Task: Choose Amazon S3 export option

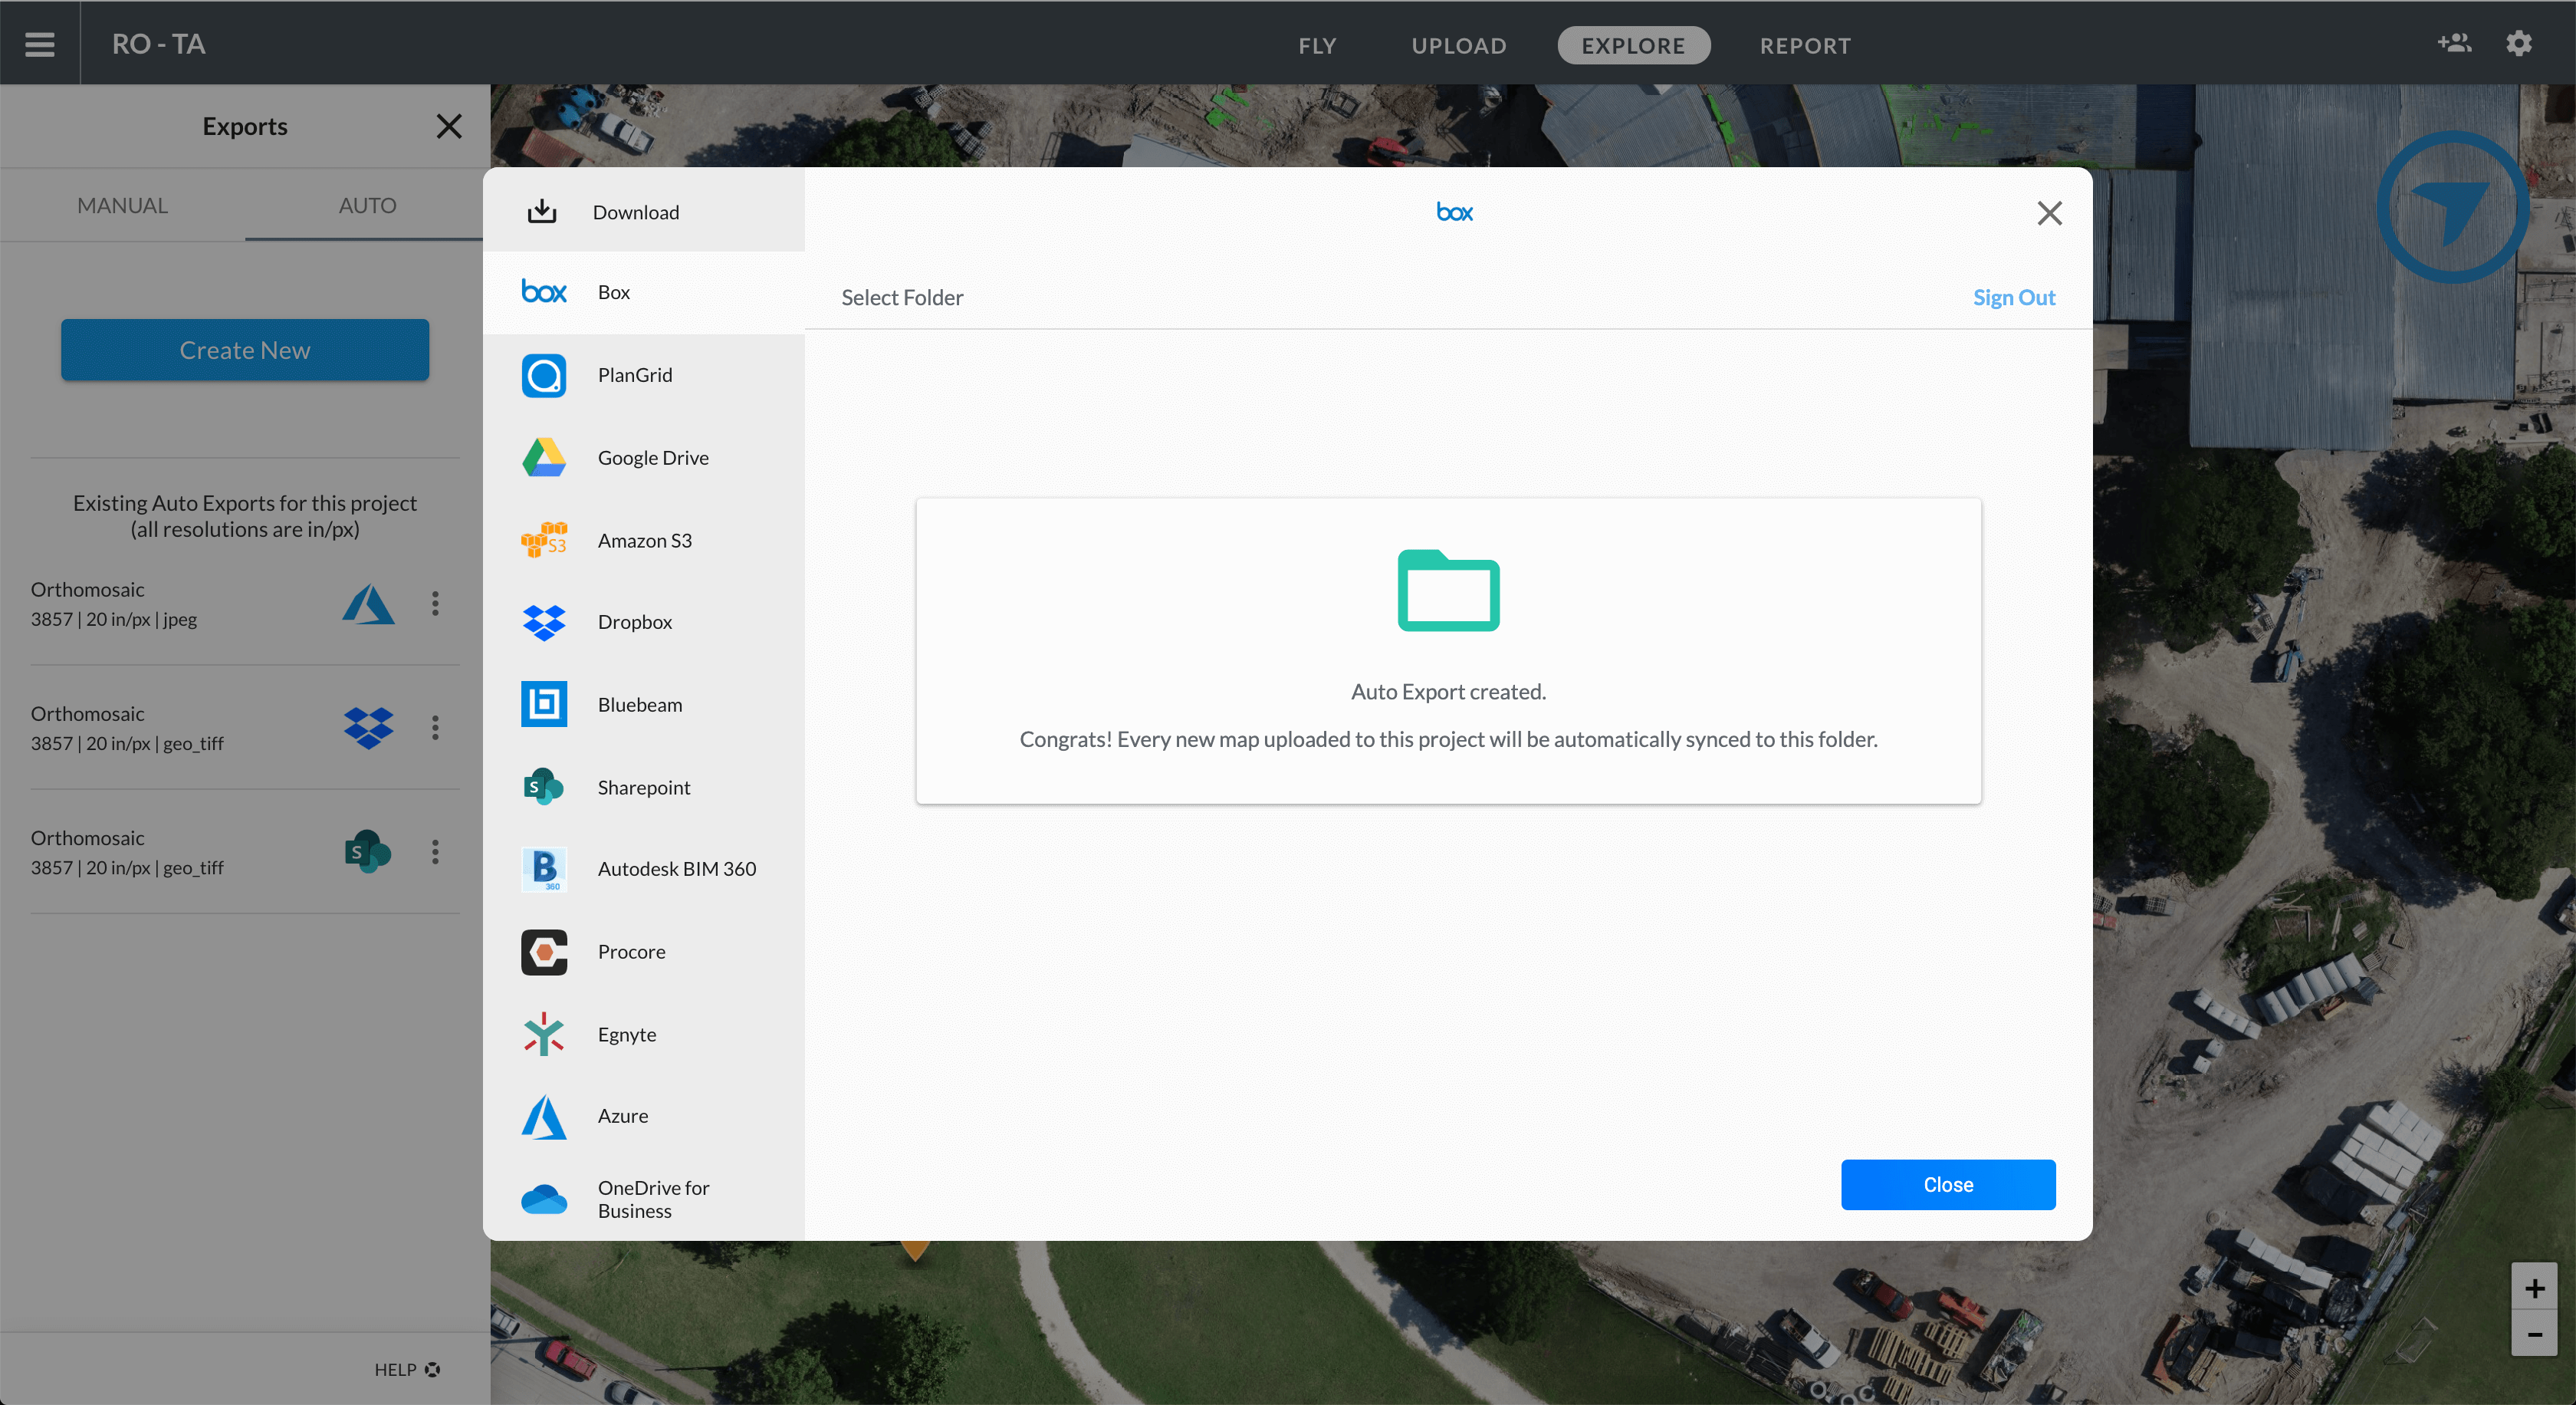Action: click(x=643, y=541)
